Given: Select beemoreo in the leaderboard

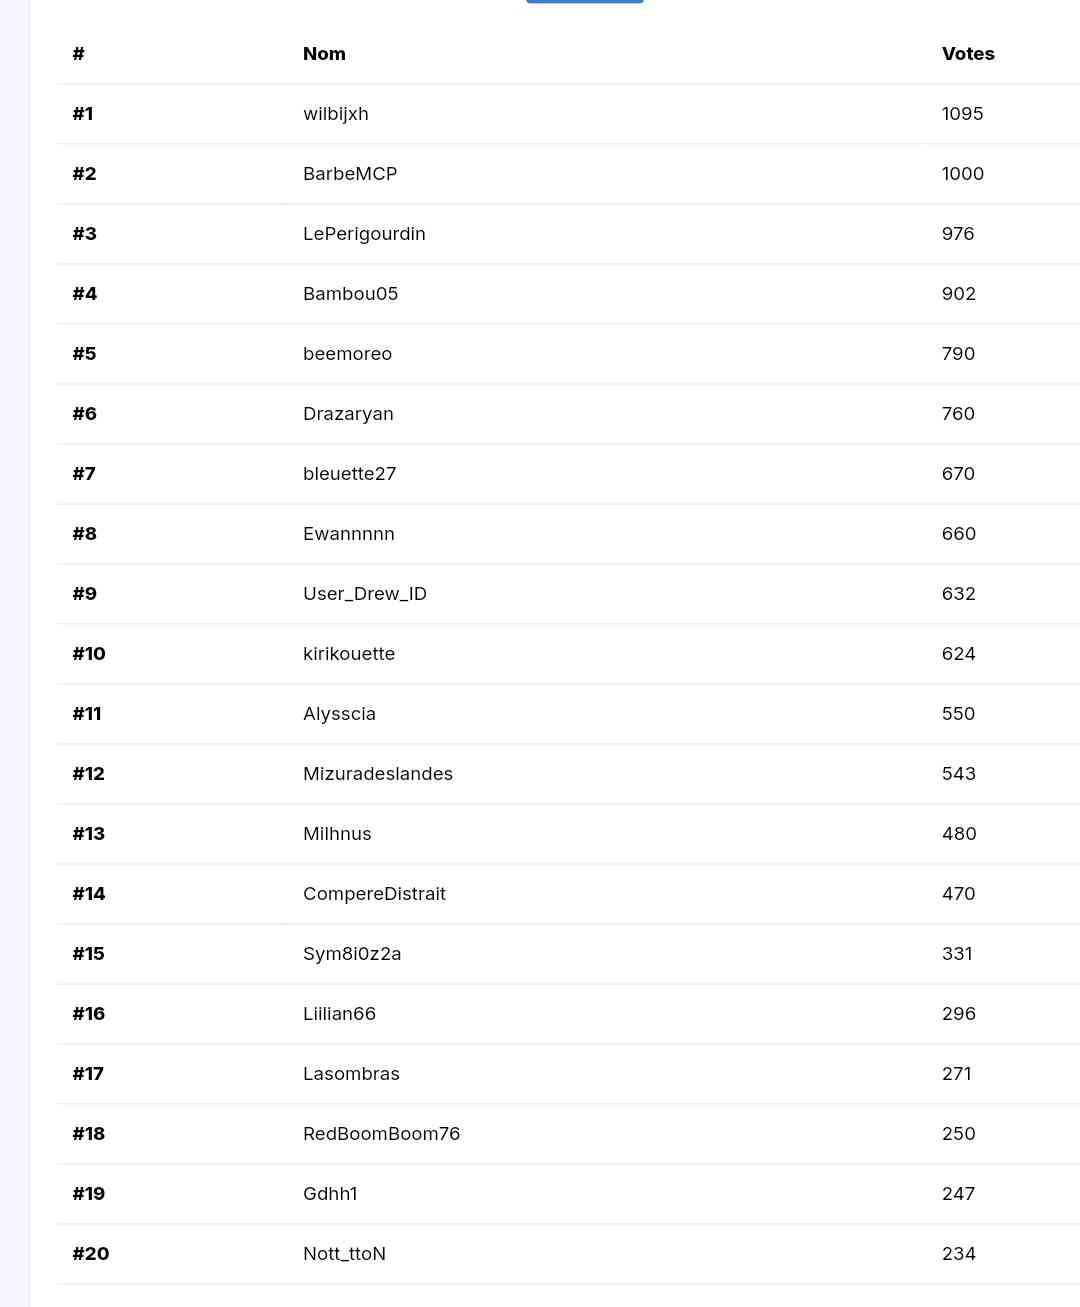Looking at the screenshot, I should click(x=347, y=354).
